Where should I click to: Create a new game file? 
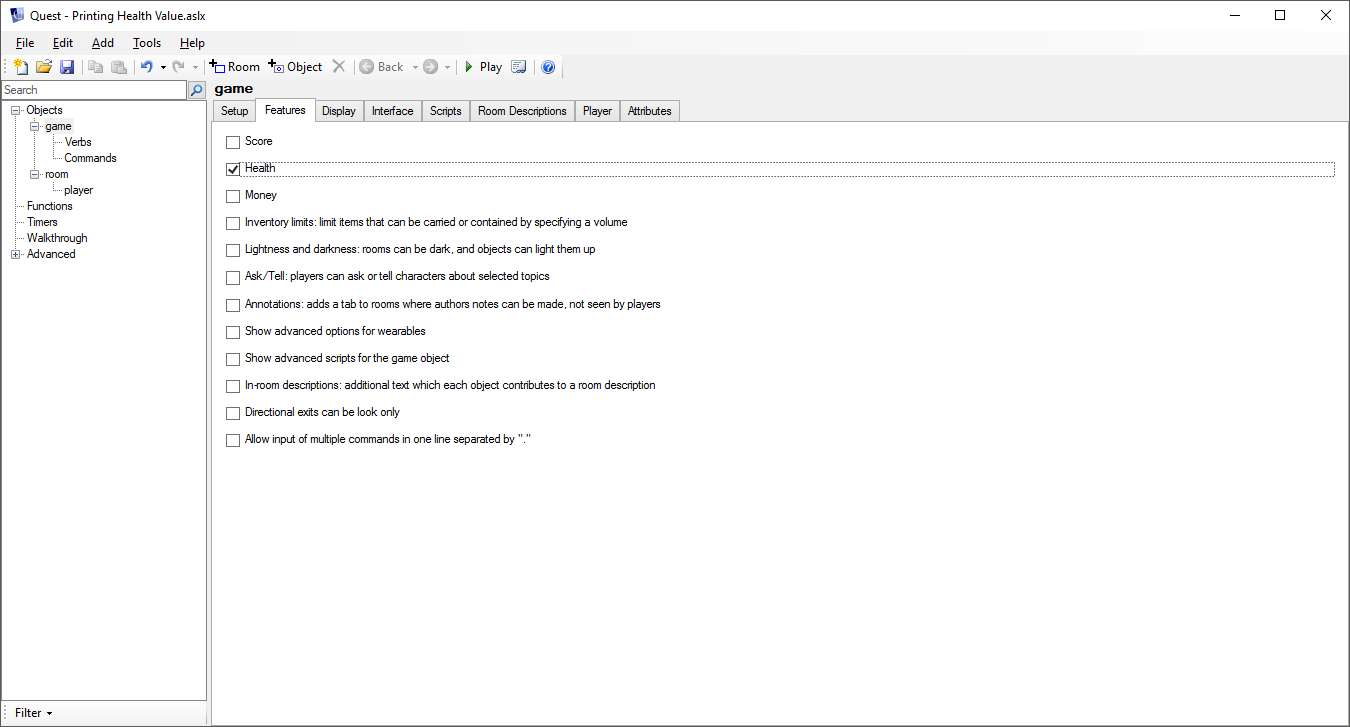21,67
